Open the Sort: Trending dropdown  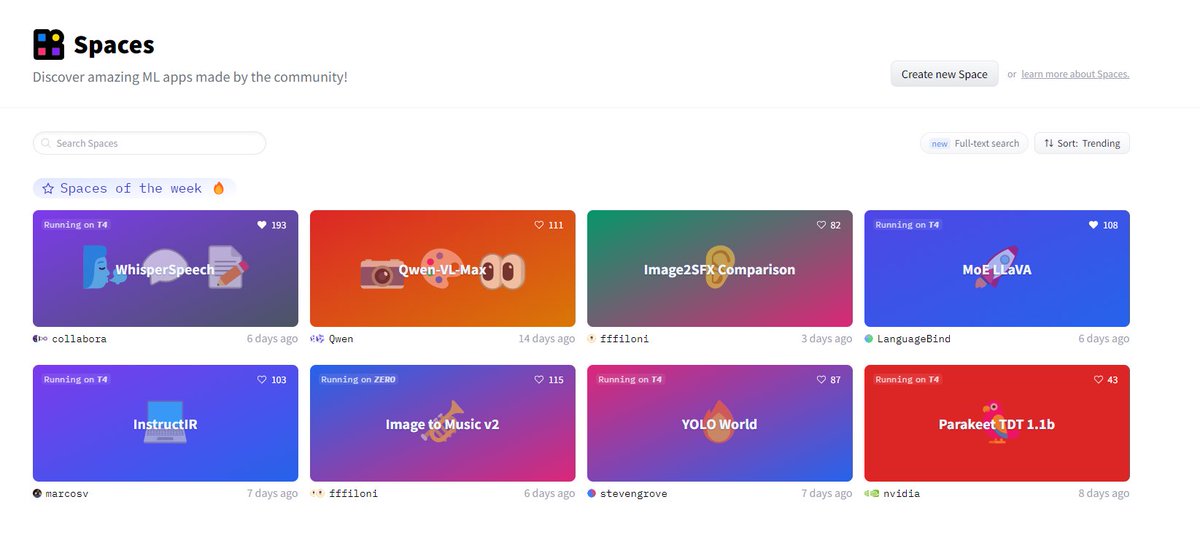tap(1082, 143)
